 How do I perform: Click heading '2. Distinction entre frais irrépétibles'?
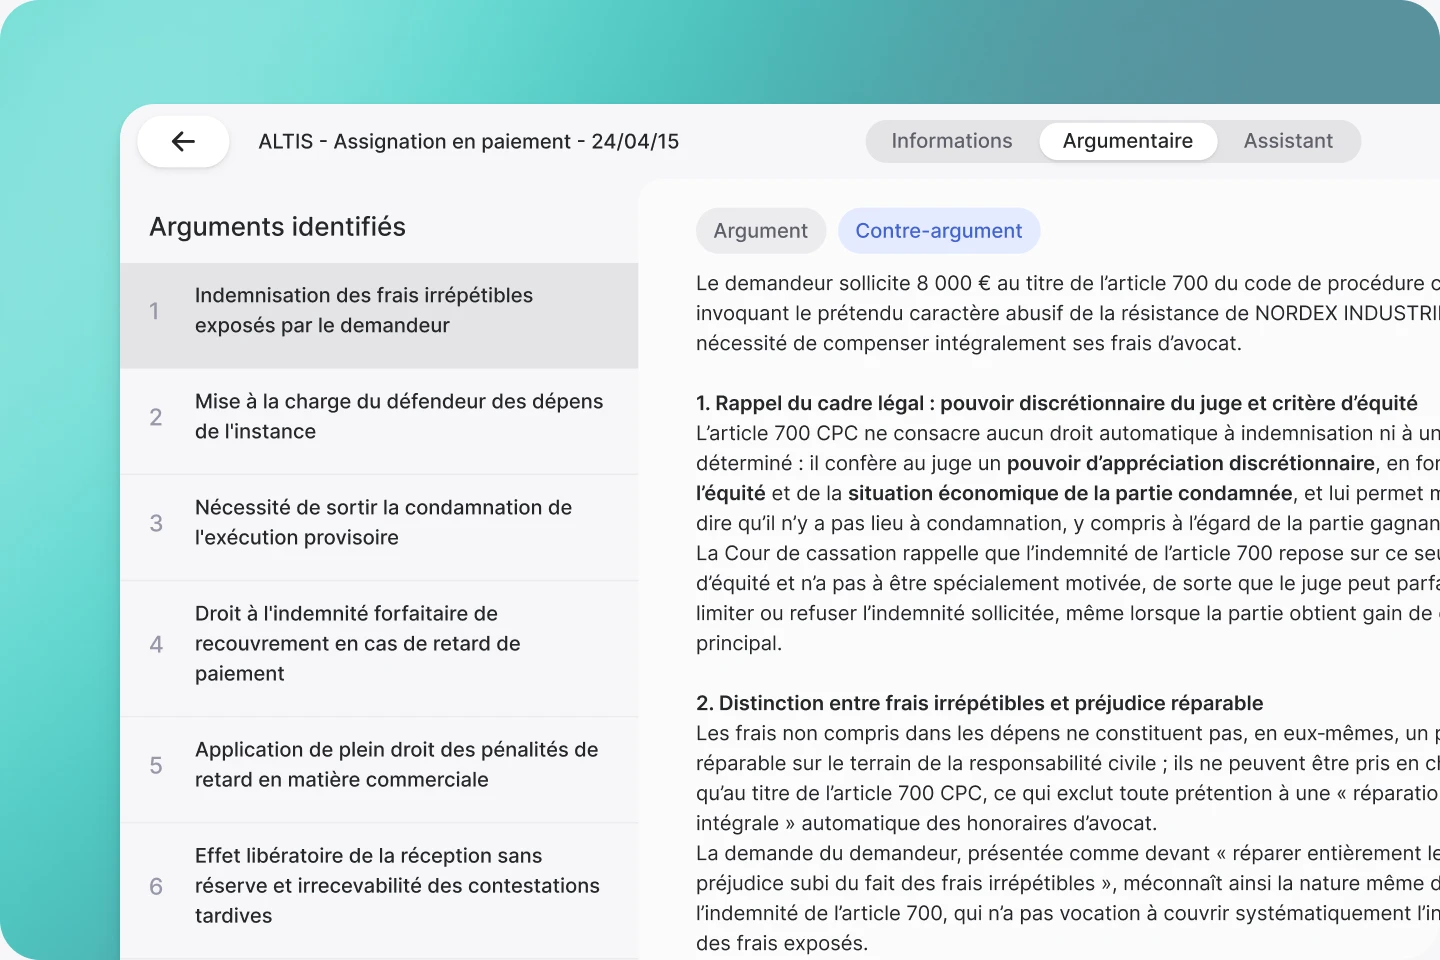coord(980,703)
